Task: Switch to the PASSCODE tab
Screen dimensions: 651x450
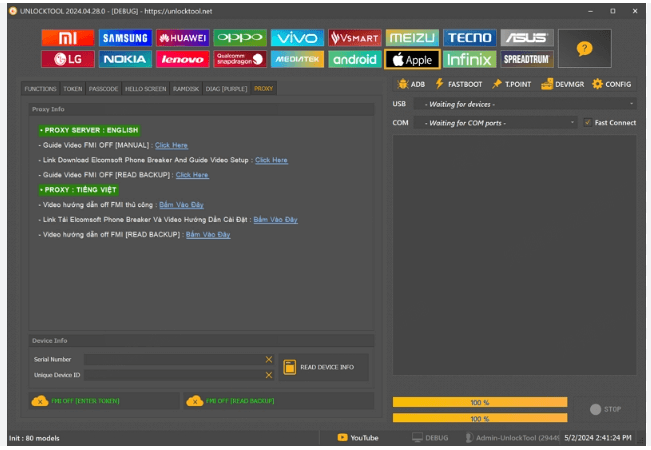Action: click(103, 89)
